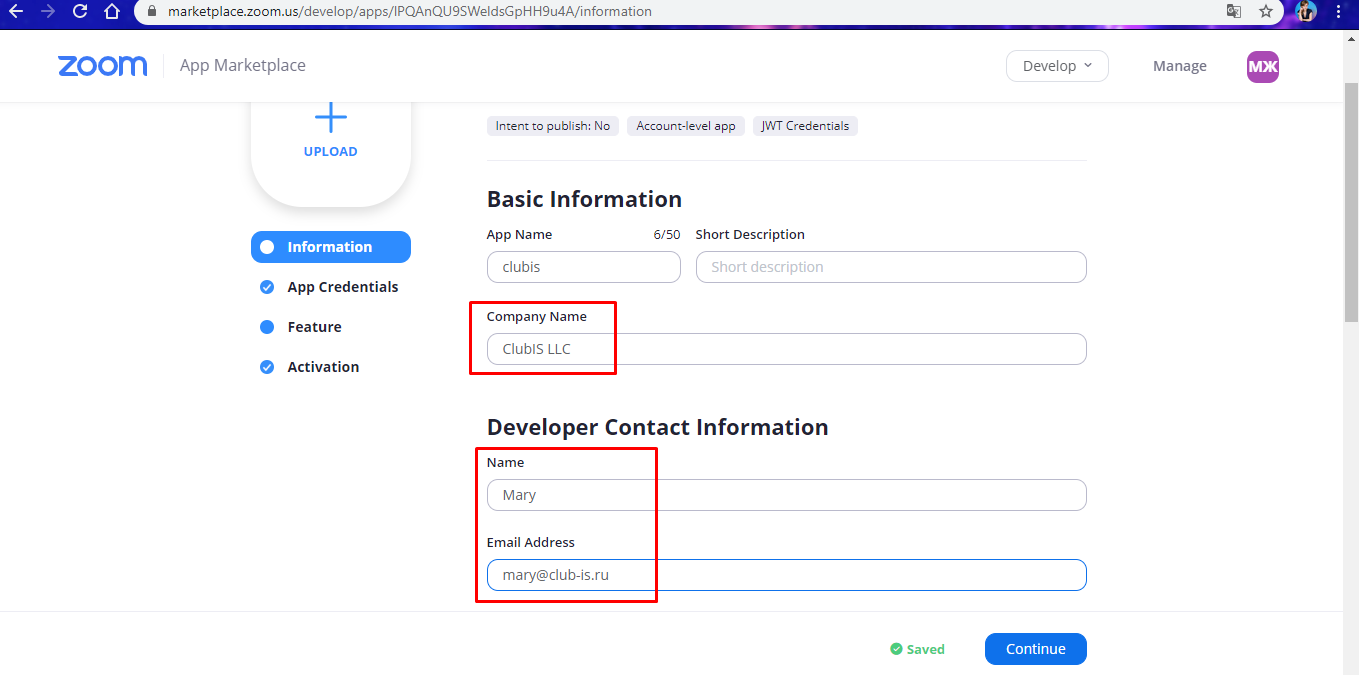The height and width of the screenshot is (675, 1359).
Task: Click the Continue button
Action: click(1036, 649)
